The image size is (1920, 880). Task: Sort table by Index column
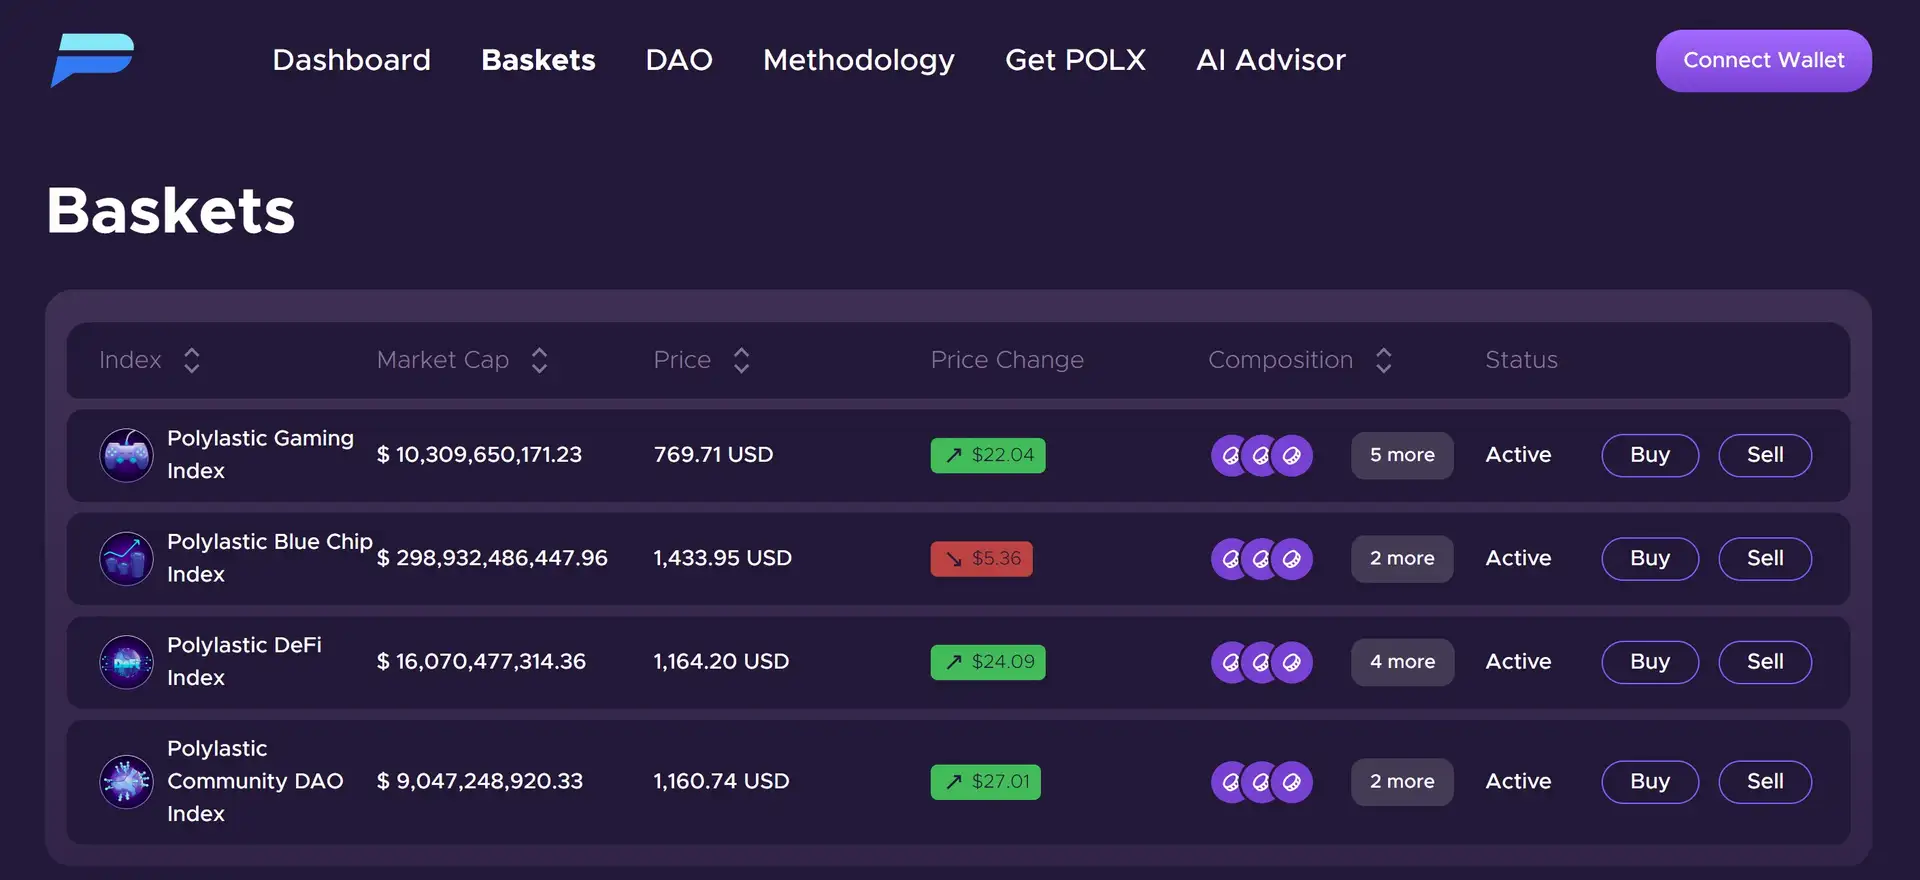(191, 360)
